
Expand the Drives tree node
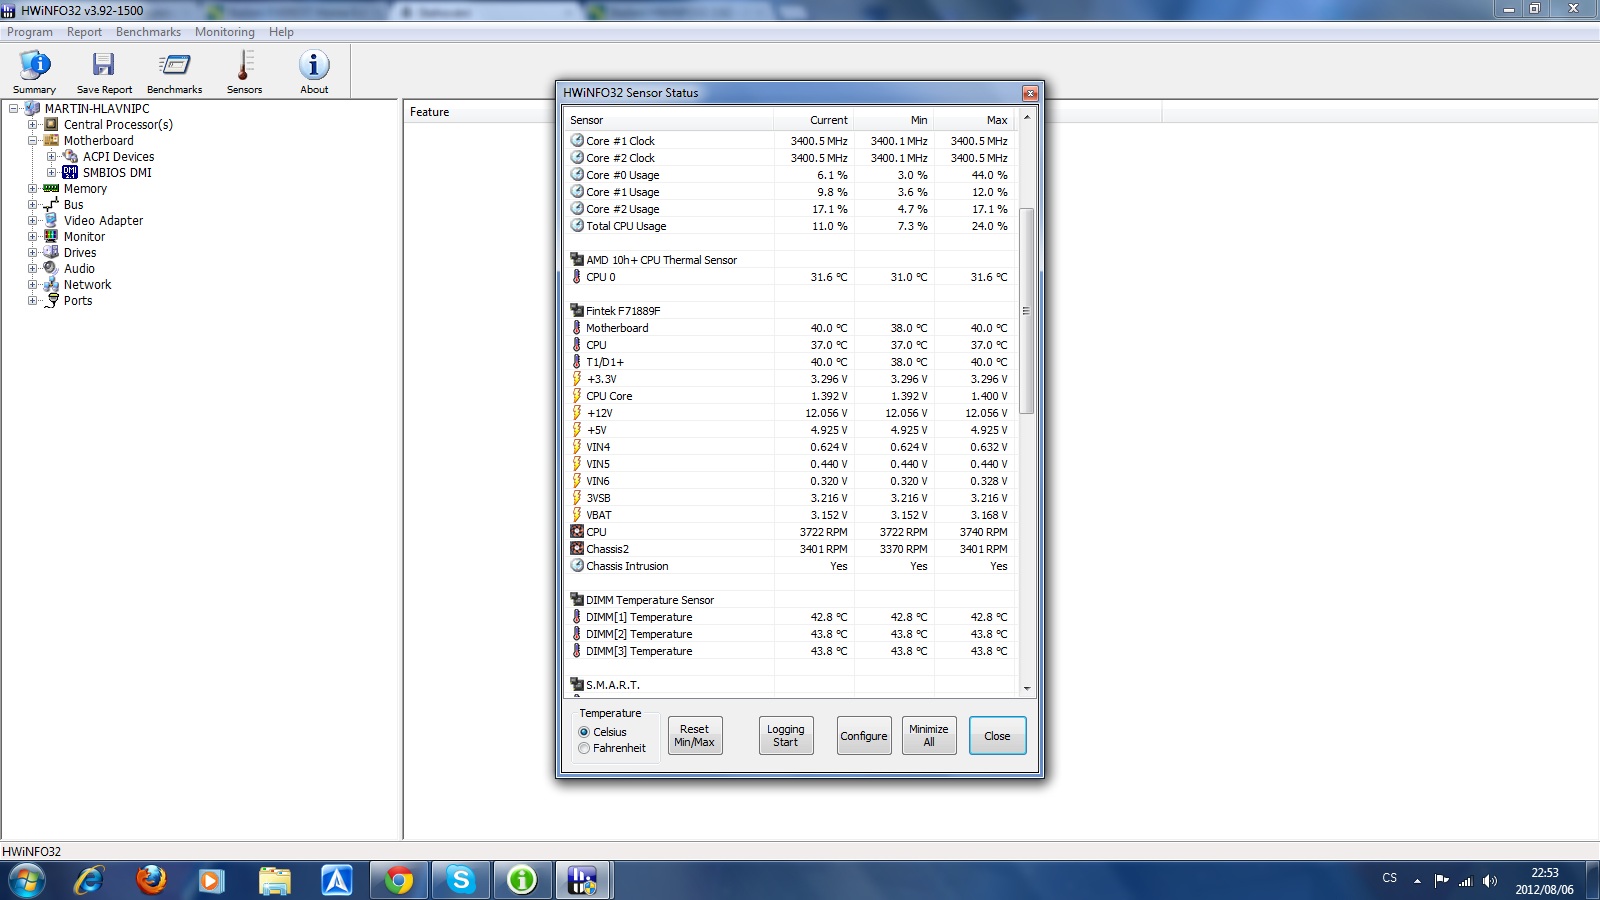point(32,252)
